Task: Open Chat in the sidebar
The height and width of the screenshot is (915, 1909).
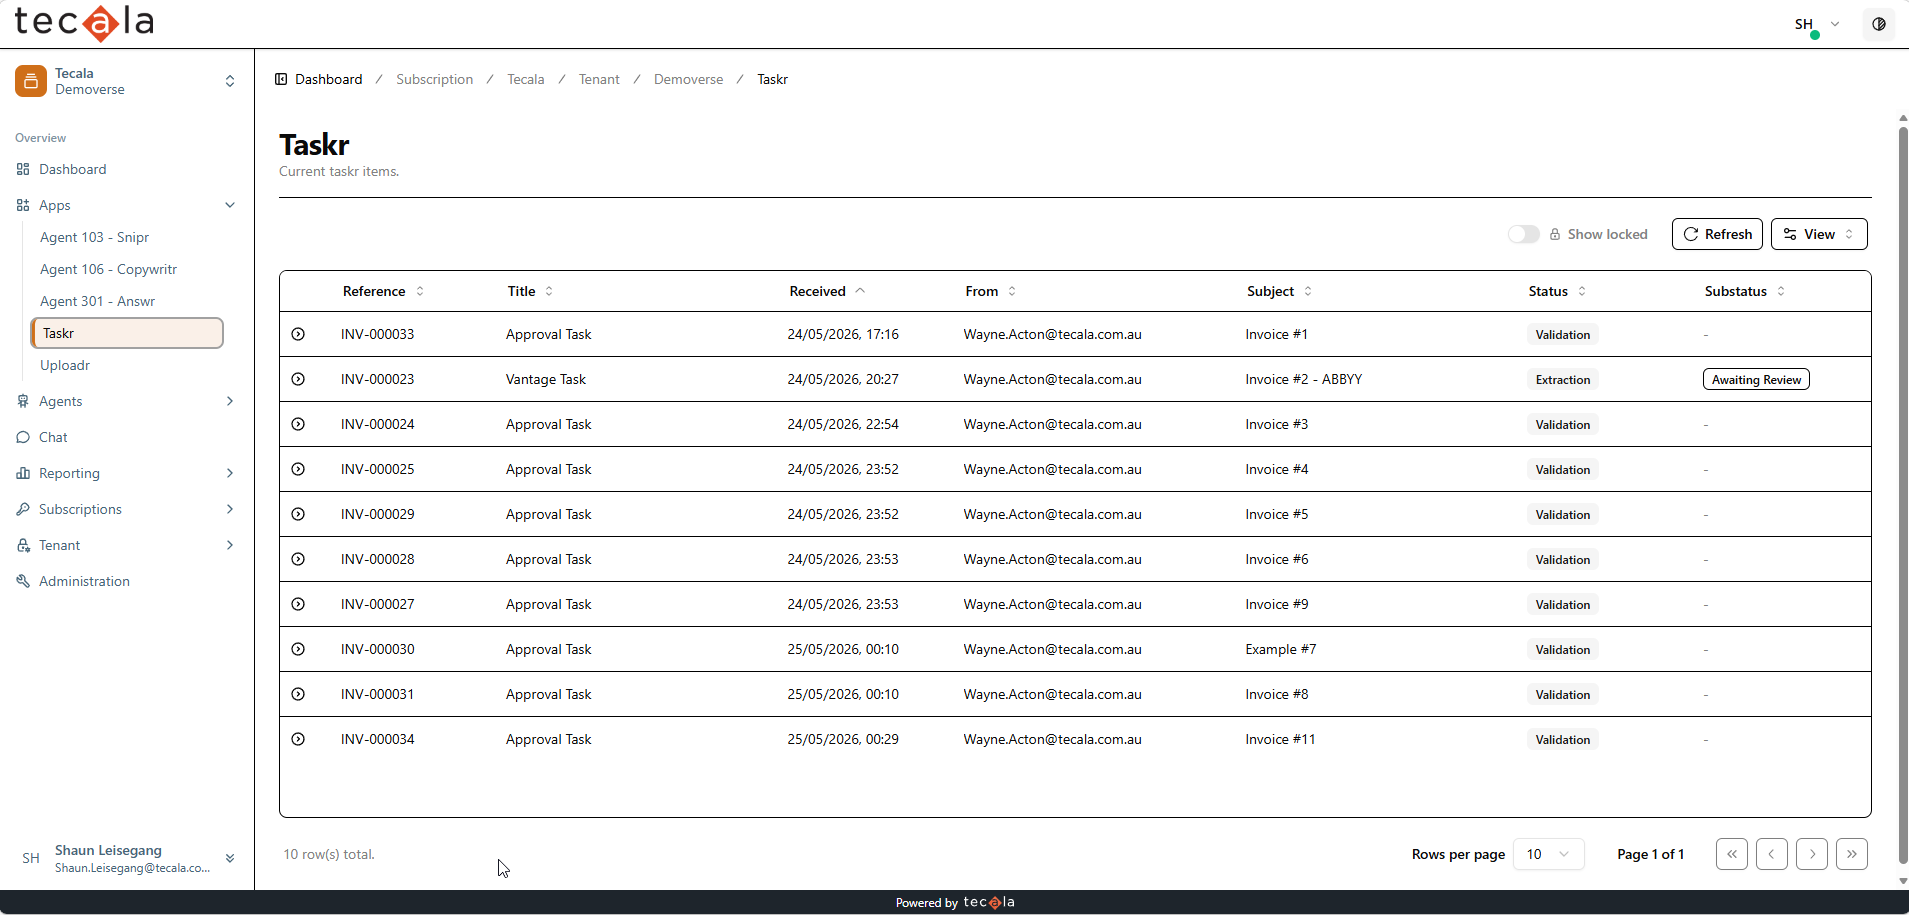Action: [x=53, y=437]
